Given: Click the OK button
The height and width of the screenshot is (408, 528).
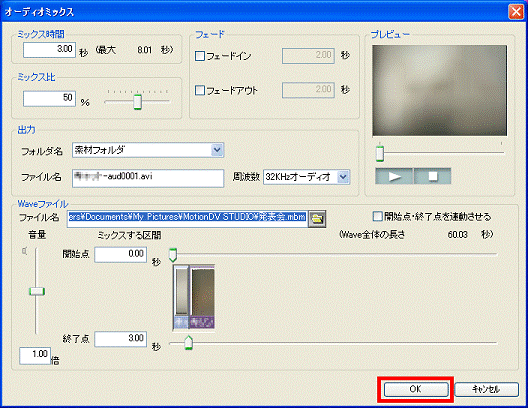Looking at the screenshot, I should [416, 389].
